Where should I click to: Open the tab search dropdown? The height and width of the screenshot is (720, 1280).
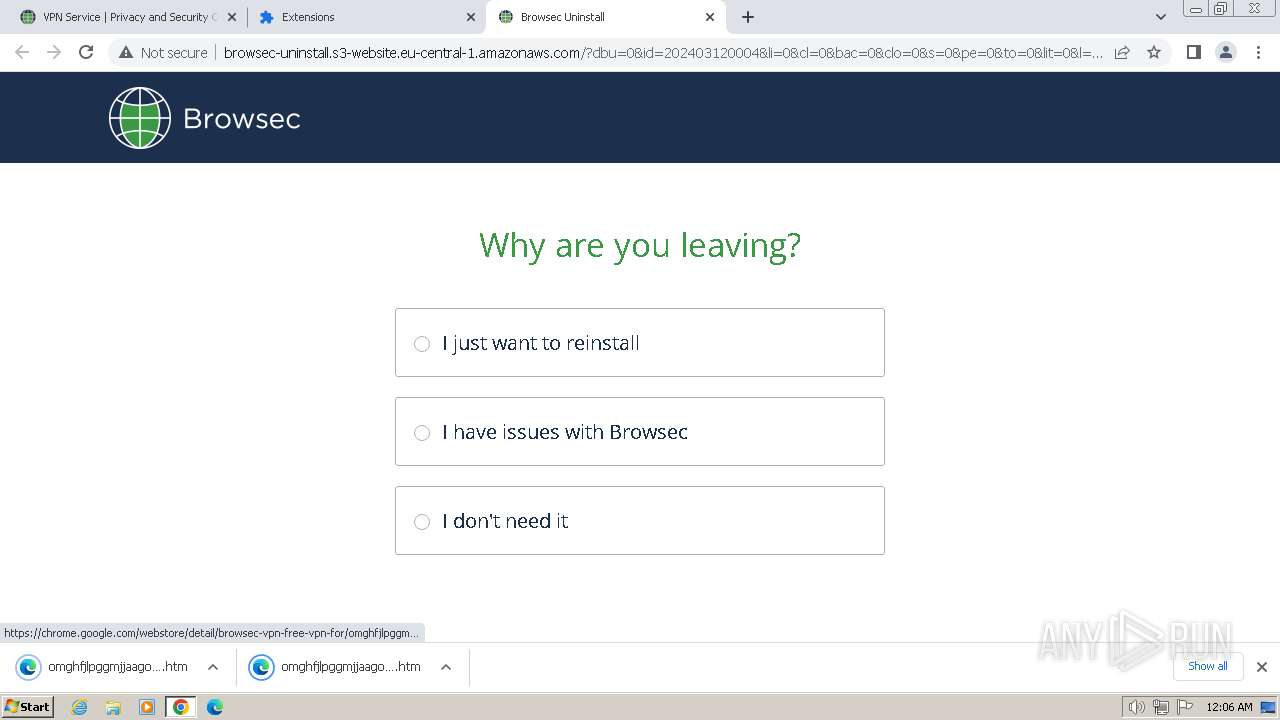(1161, 17)
